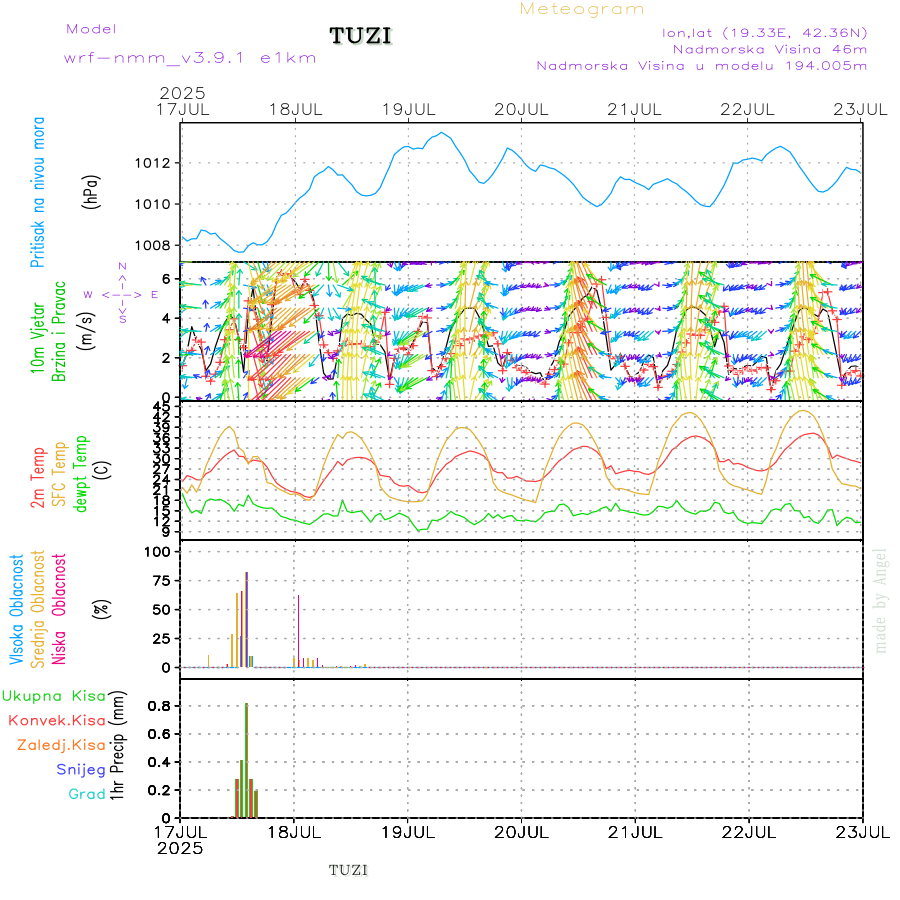Select the cyan 'Grad' legend label
Image resolution: width=900 pixels, height=900 pixels.
[87, 794]
